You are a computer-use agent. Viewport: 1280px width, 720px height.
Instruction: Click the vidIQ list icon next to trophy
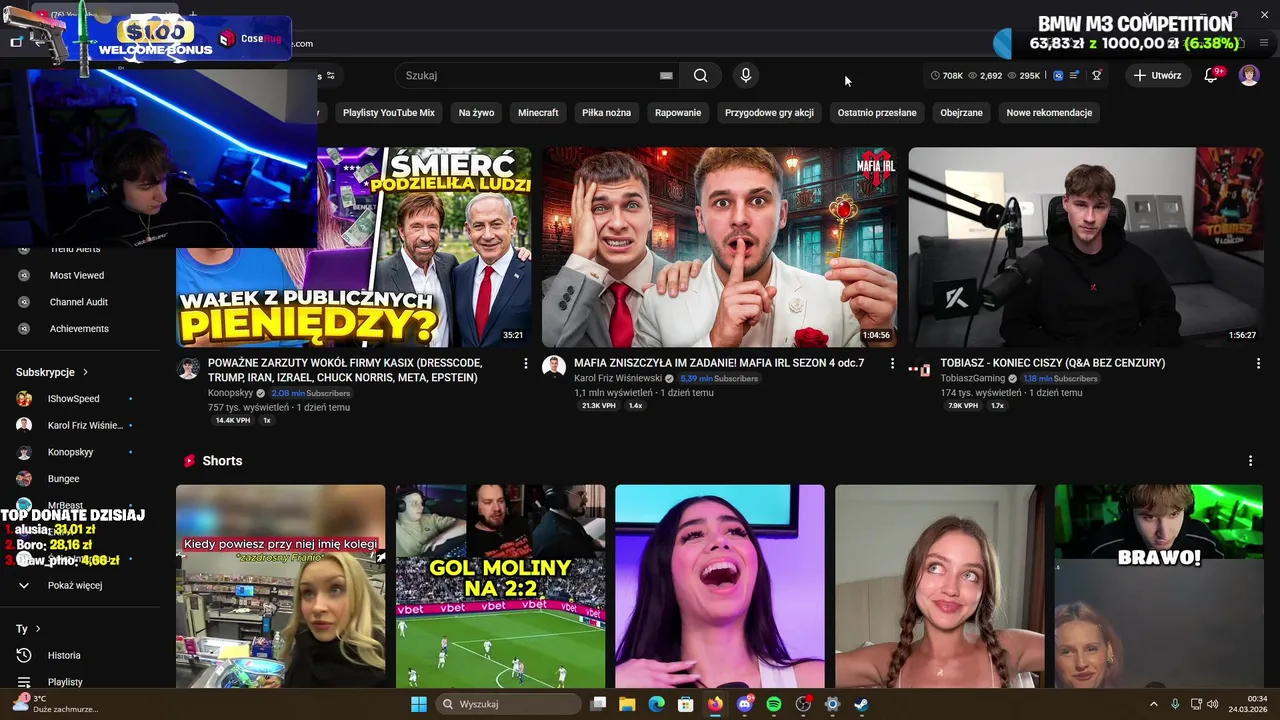pyautogui.click(x=1074, y=75)
